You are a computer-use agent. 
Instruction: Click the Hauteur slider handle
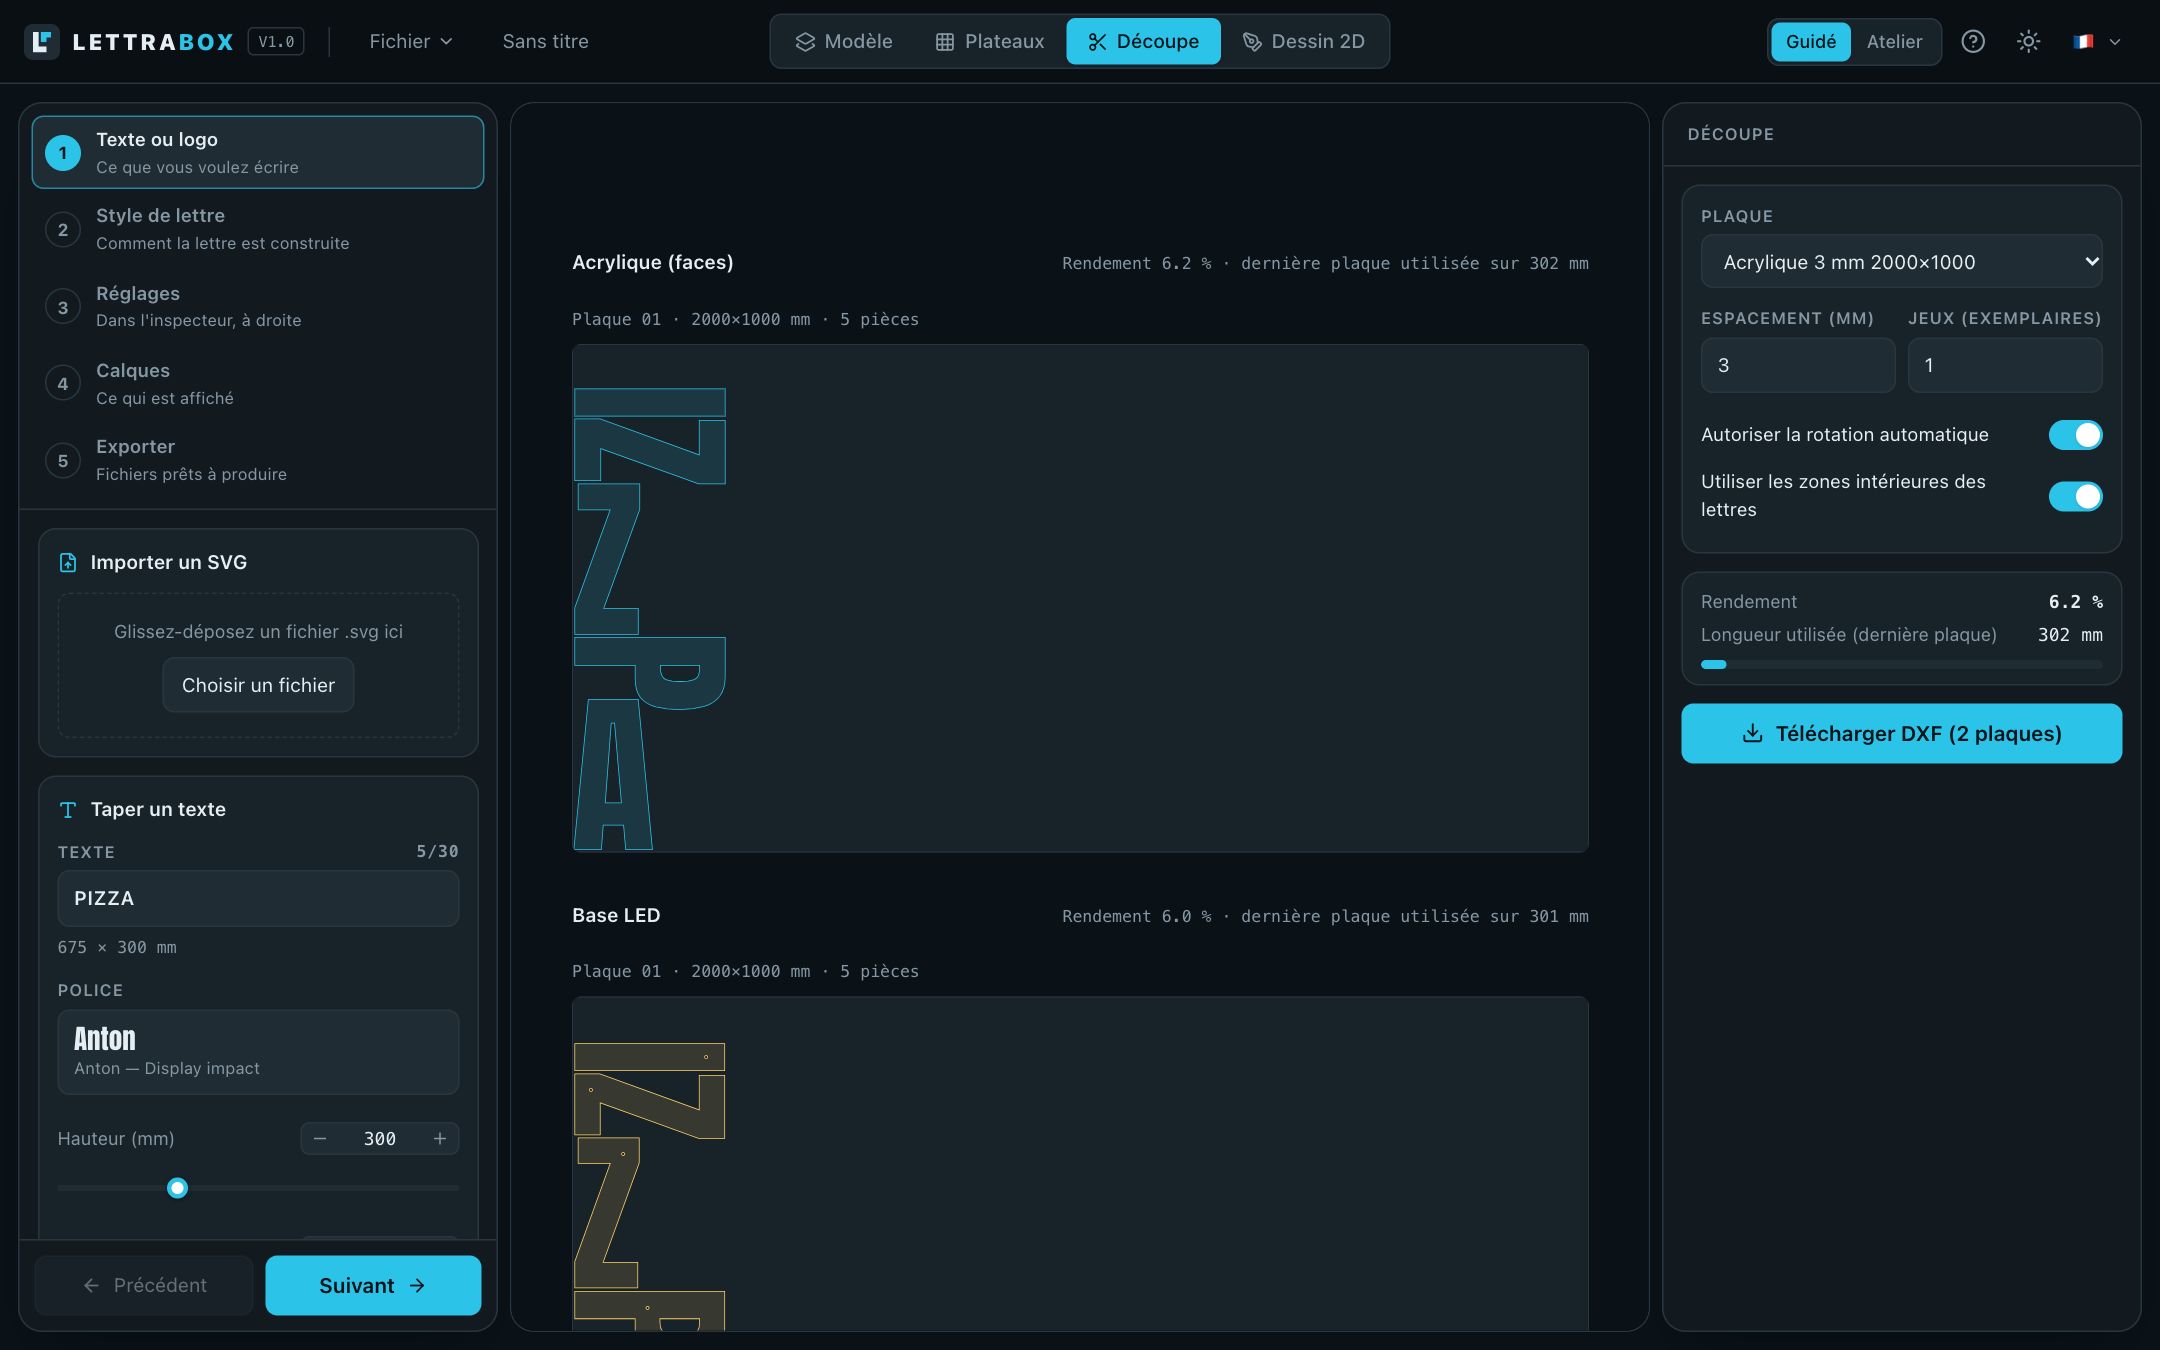177,1188
